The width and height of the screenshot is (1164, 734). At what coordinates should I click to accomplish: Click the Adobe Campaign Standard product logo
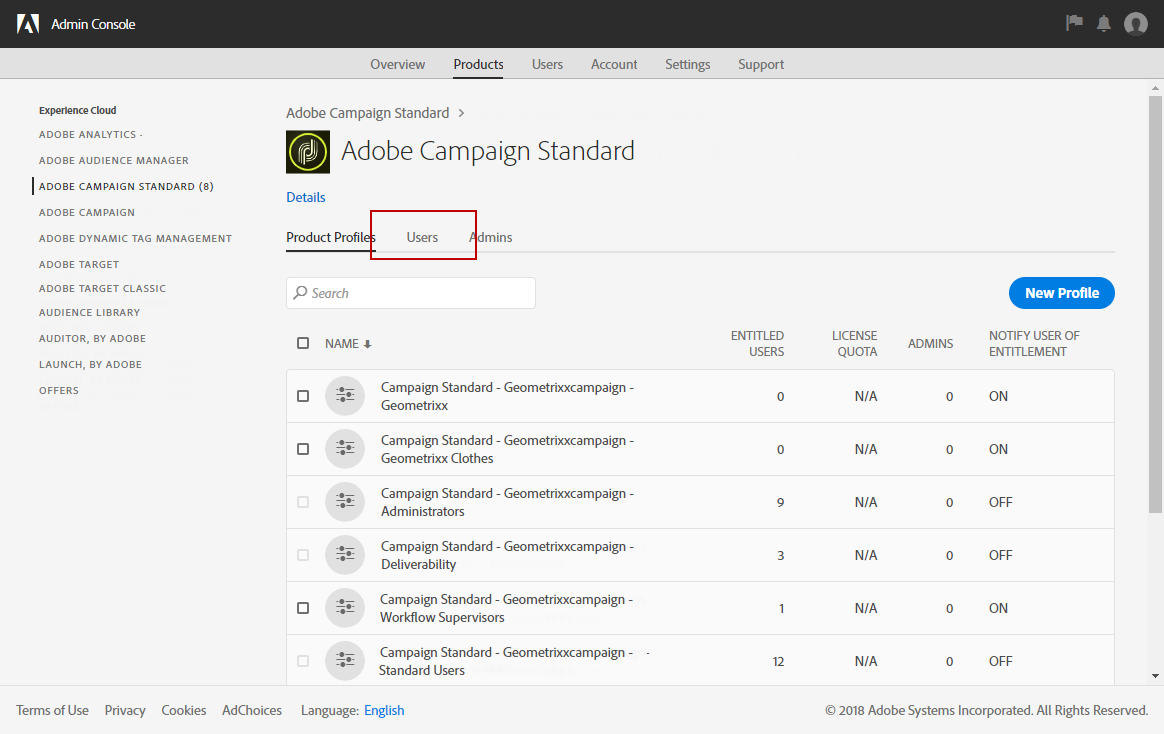pos(307,151)
